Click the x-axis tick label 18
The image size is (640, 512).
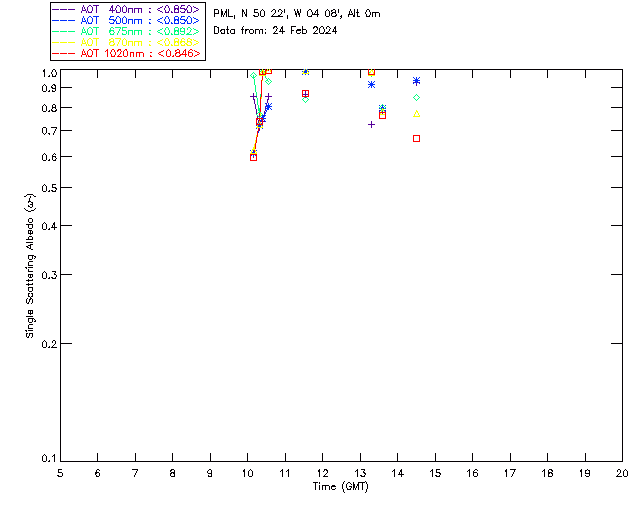click(548, 473)
